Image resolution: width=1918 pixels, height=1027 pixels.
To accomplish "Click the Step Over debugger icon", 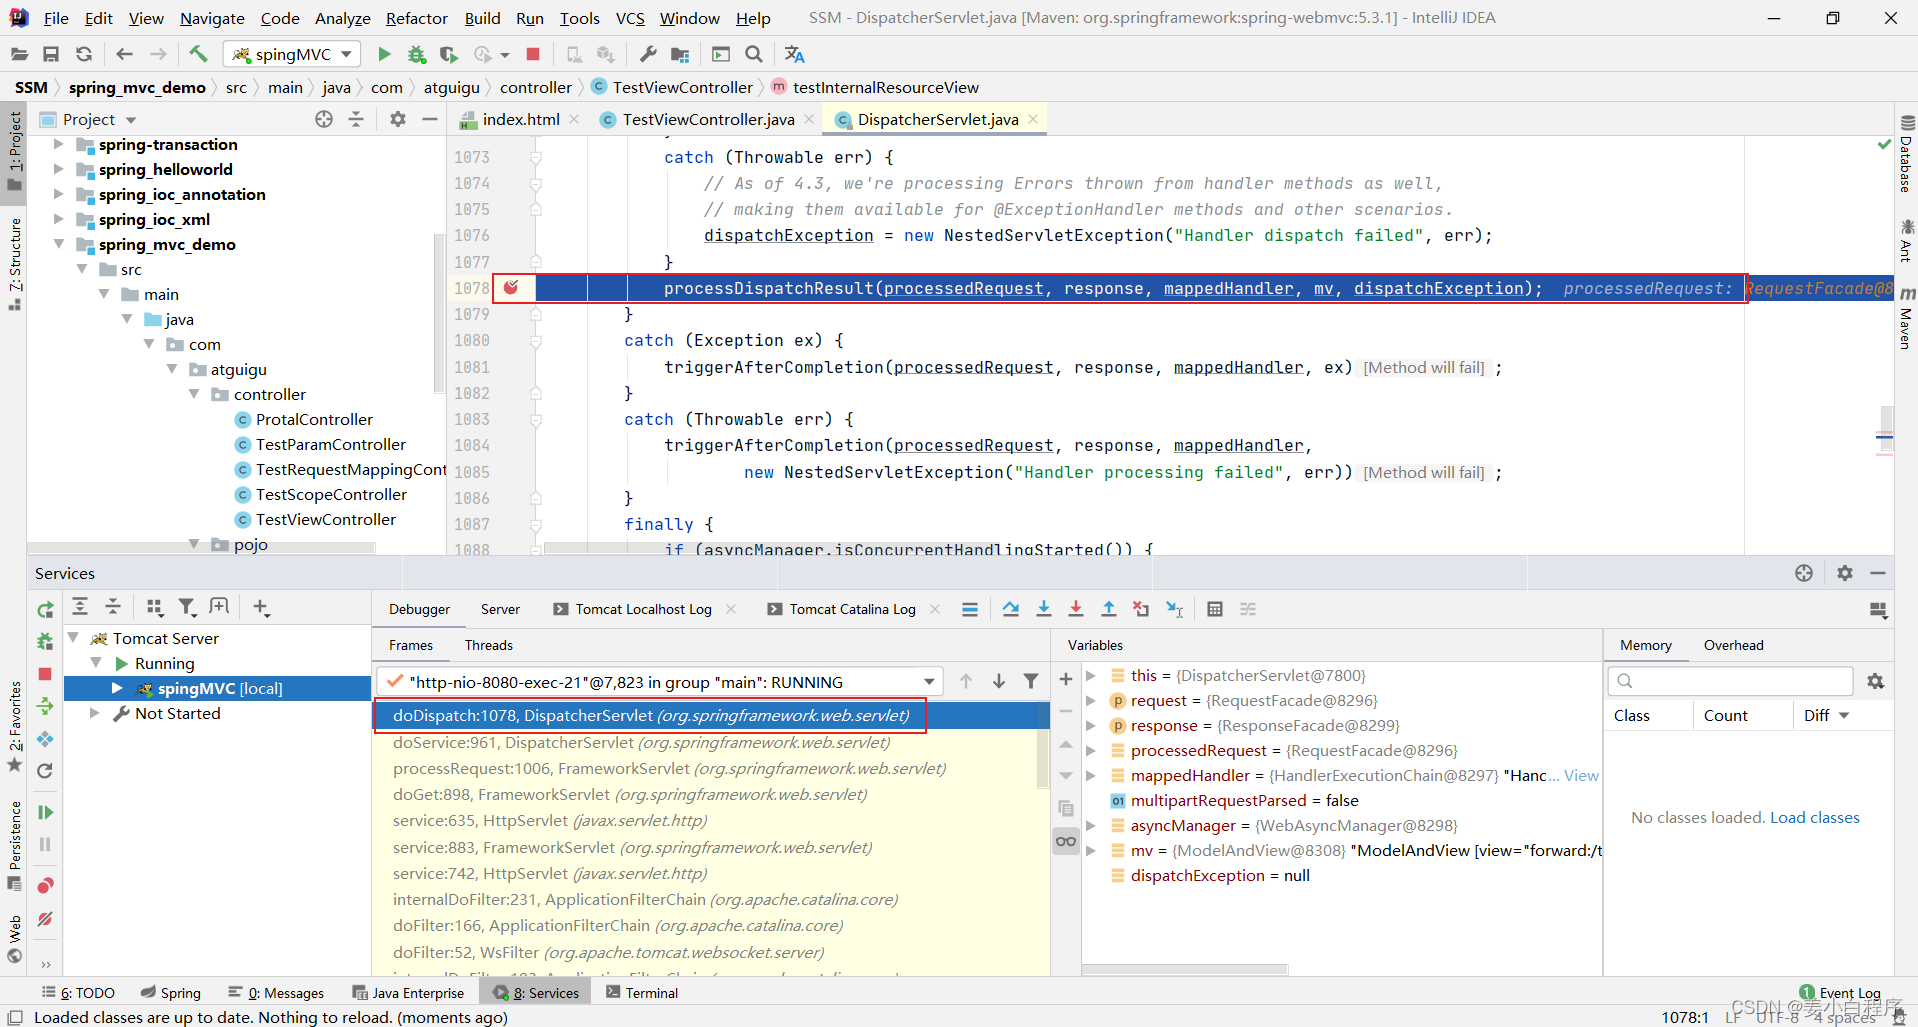I will [x=1011, y=609].
